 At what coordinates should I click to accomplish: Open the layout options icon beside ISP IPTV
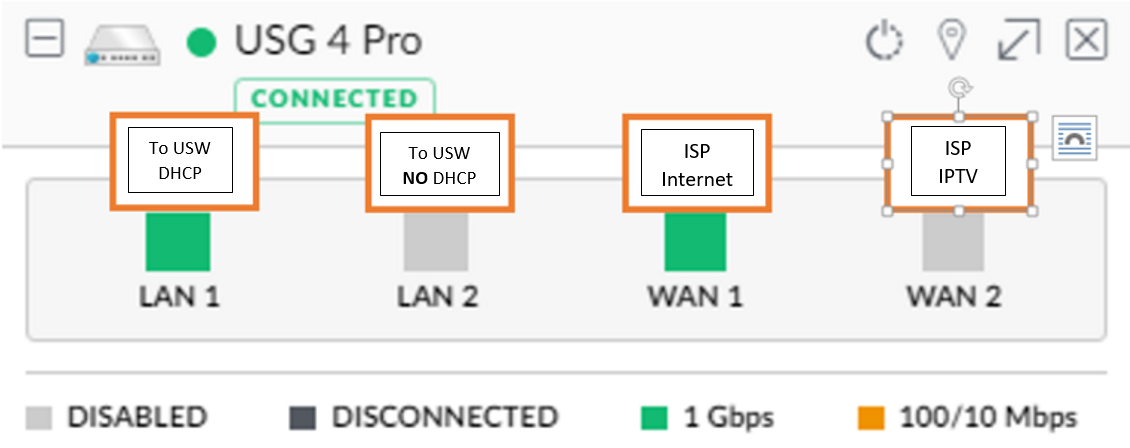click(1074, 138)
